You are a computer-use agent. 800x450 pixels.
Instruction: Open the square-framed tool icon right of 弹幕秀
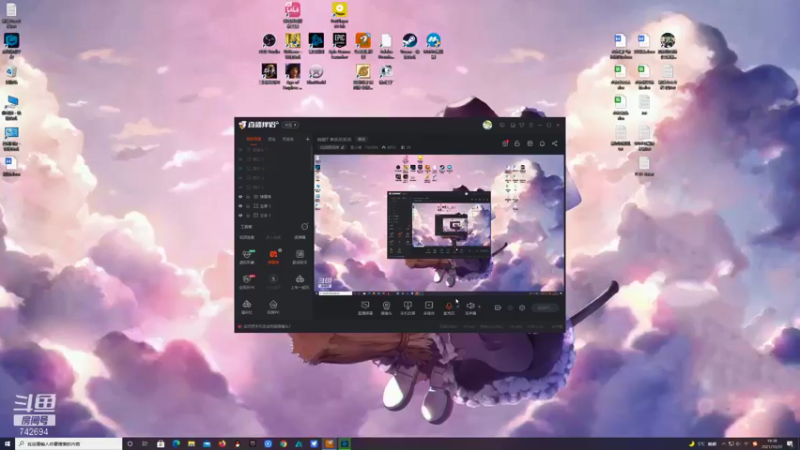click(x=299, y=257)
